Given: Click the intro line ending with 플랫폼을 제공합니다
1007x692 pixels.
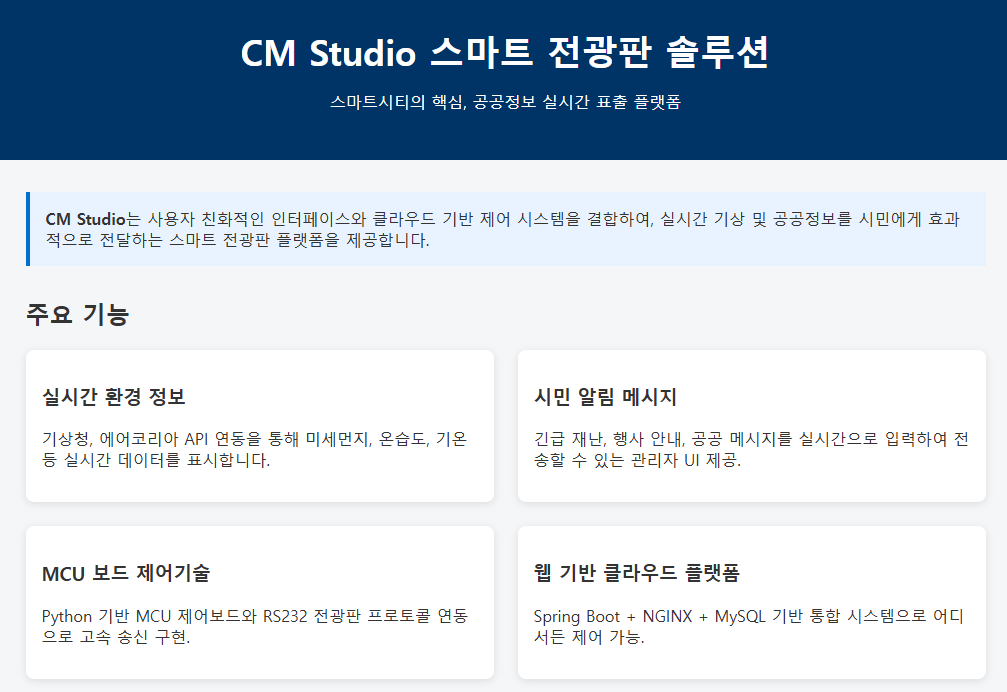Looking at the screenshot, I should [x=237, y=241].
